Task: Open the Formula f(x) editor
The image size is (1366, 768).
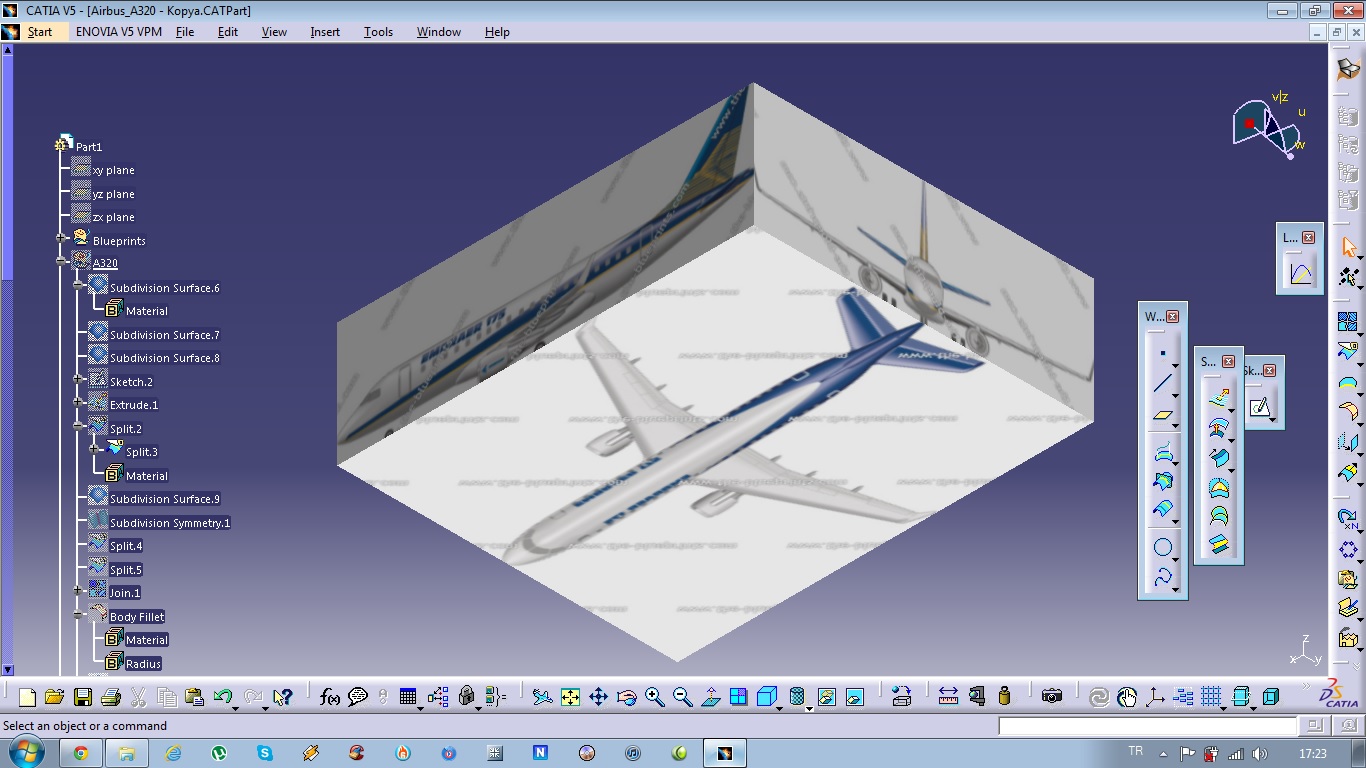Action: (x=330, y=697)
